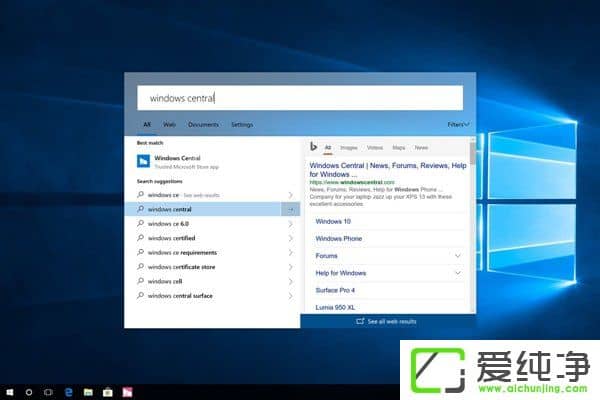Click the 'windows central' search input field
600x400 pixels.
pos(300,98)
